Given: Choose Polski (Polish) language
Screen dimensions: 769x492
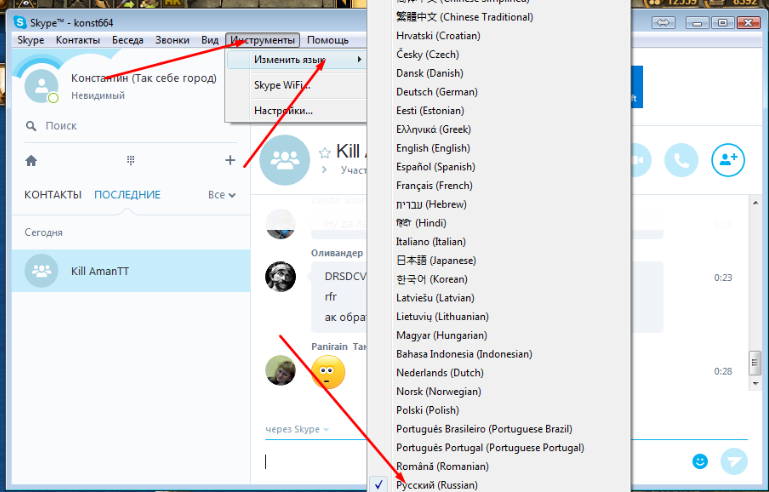Looking at the screenshot, I should 428,410.
